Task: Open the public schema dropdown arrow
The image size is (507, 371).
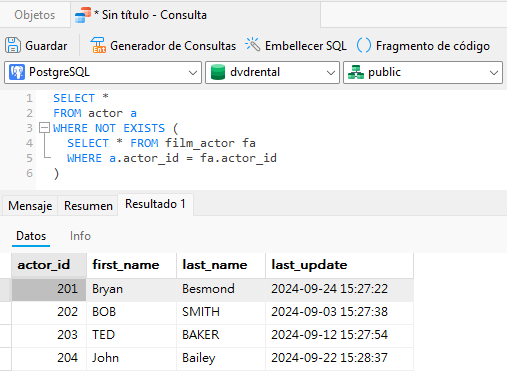Action: [494, 72]
